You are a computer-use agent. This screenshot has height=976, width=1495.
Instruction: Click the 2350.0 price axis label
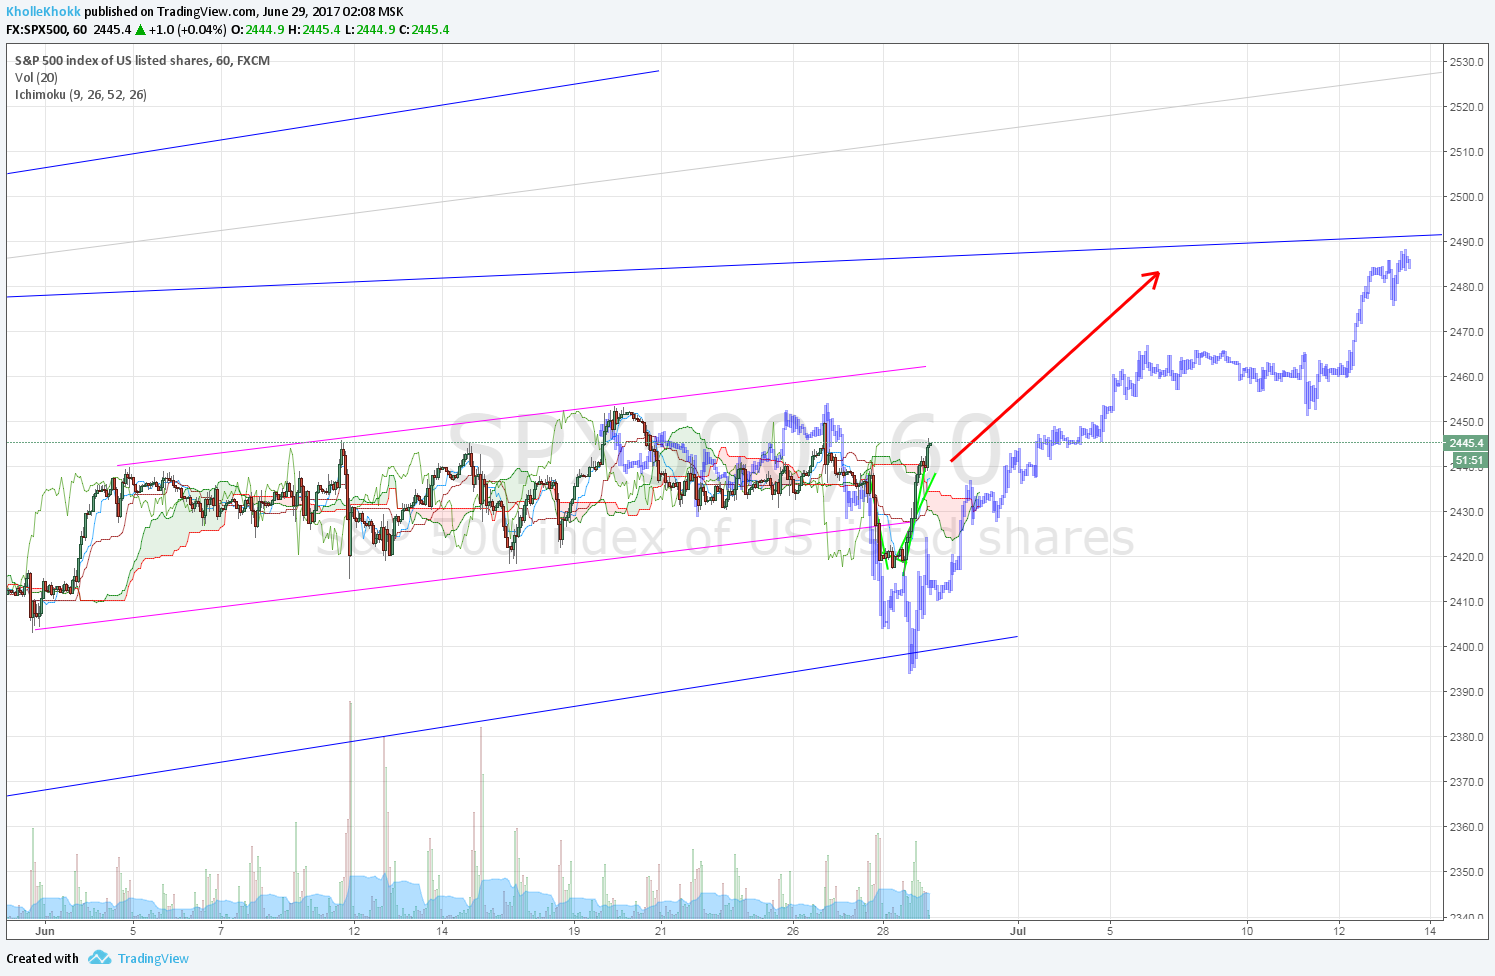pos(1466,872)
